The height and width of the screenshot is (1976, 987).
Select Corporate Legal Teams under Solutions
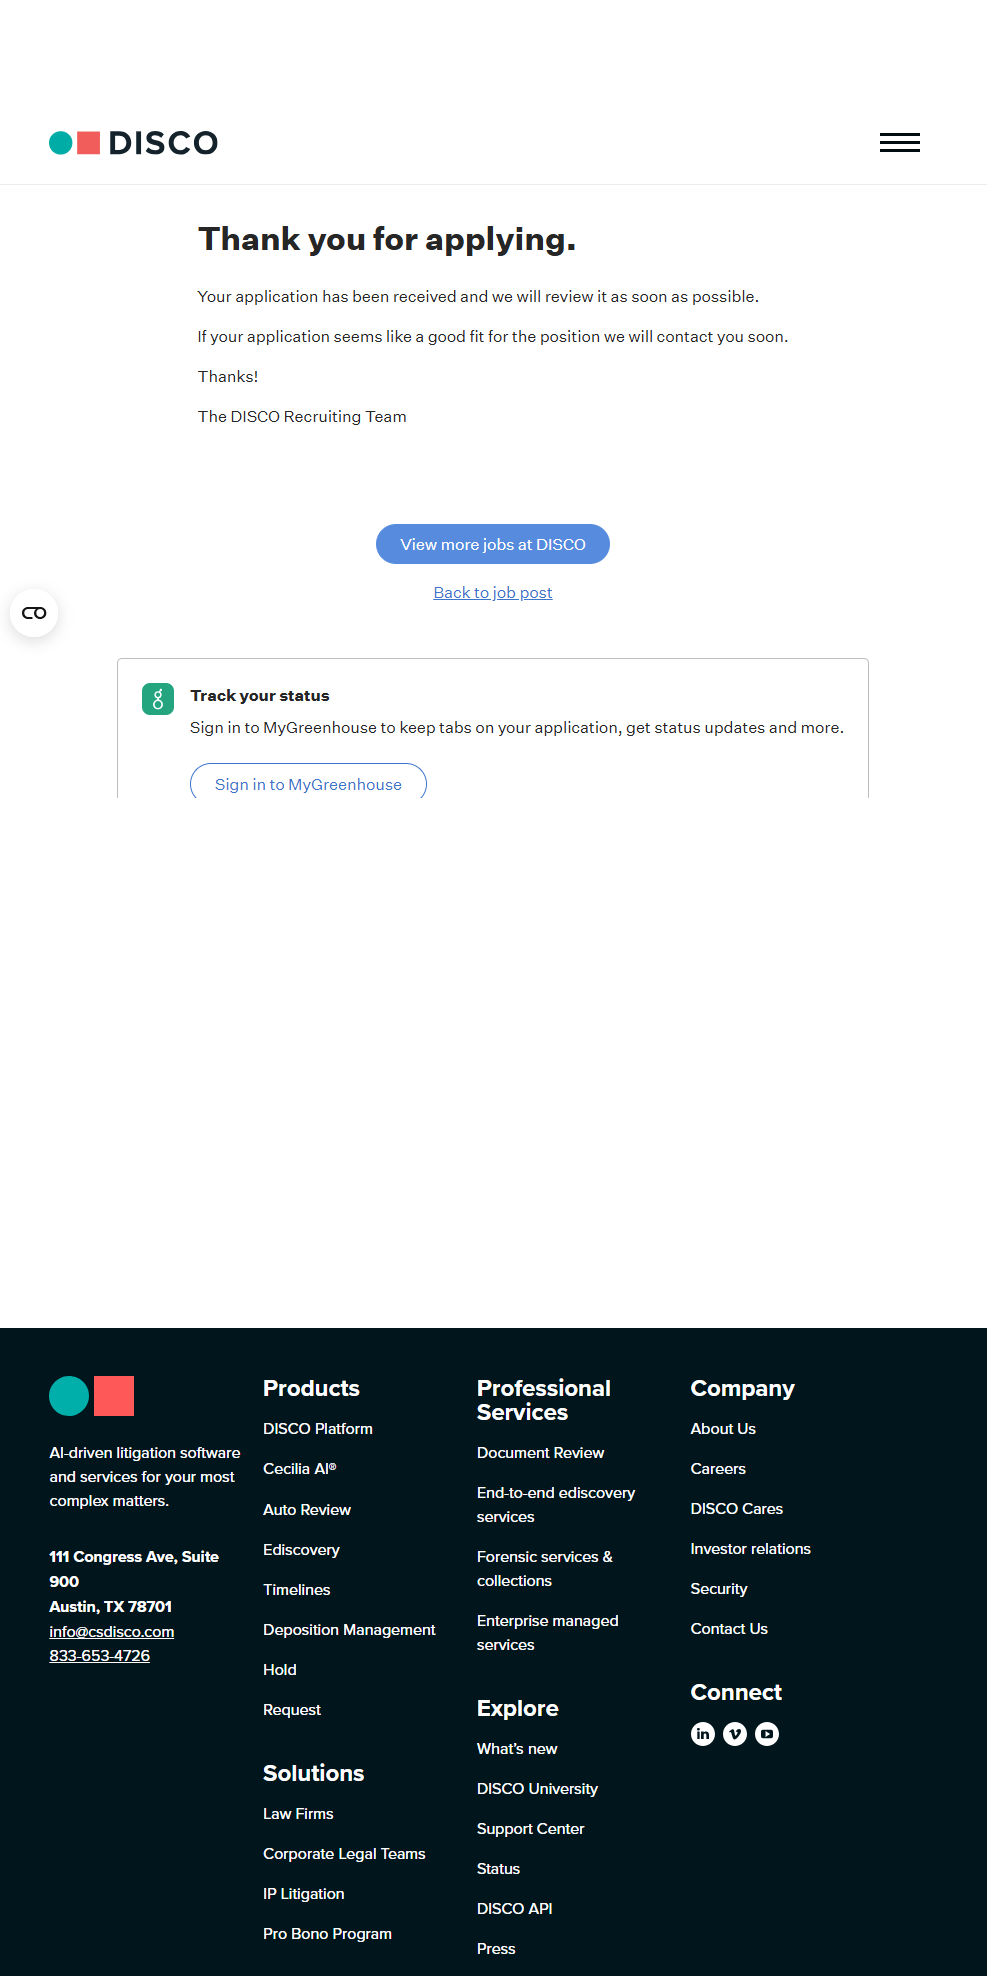tap(344, 1854)
